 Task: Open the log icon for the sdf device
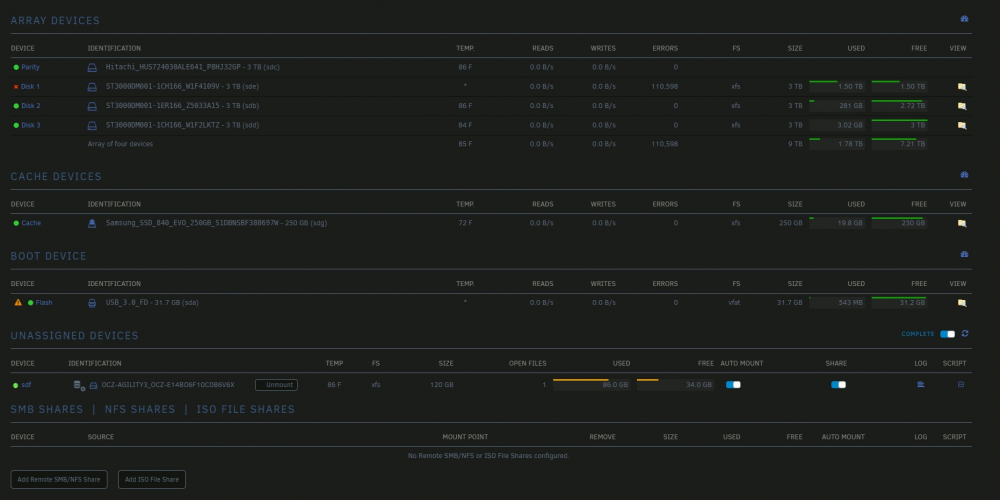point(920,385)
